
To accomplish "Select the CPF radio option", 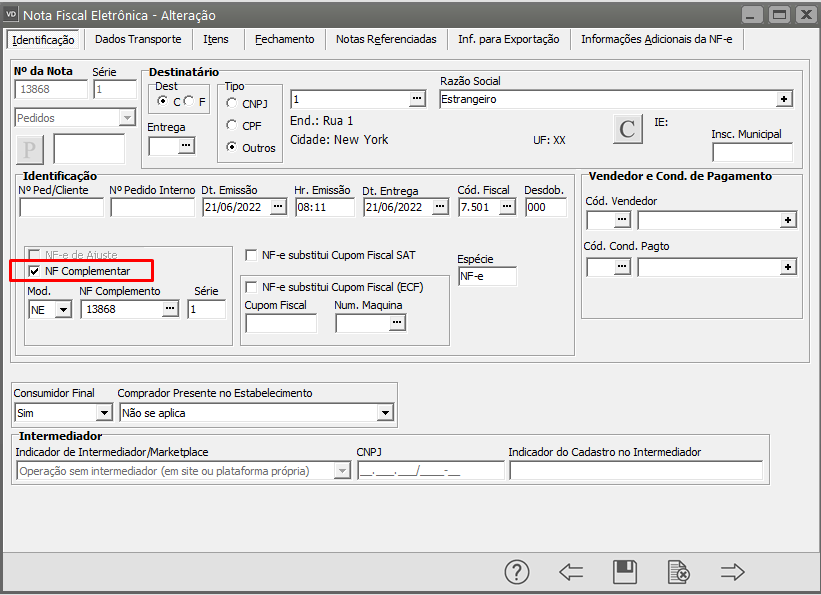I will click(x=232, y=125).
